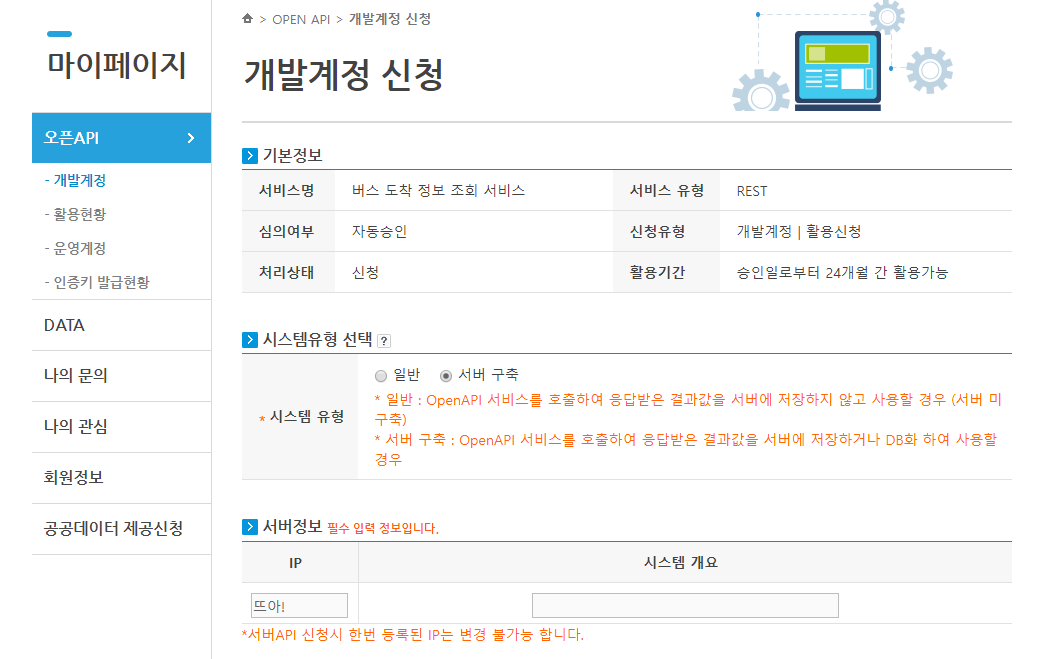The image size is (1061, 659).
Task: Click the arrow icon next to 서버정보
Action: pos(250,527)
